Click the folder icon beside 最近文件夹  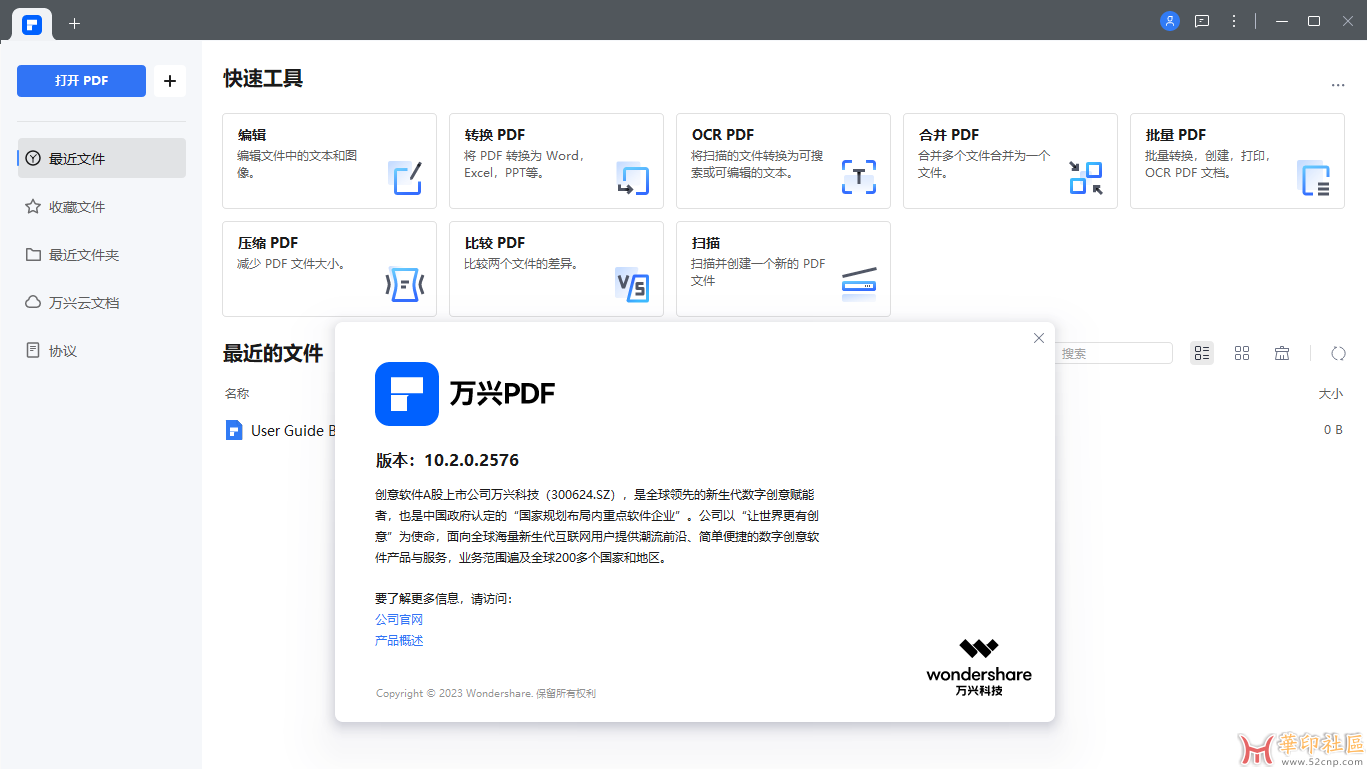point(33,255)
